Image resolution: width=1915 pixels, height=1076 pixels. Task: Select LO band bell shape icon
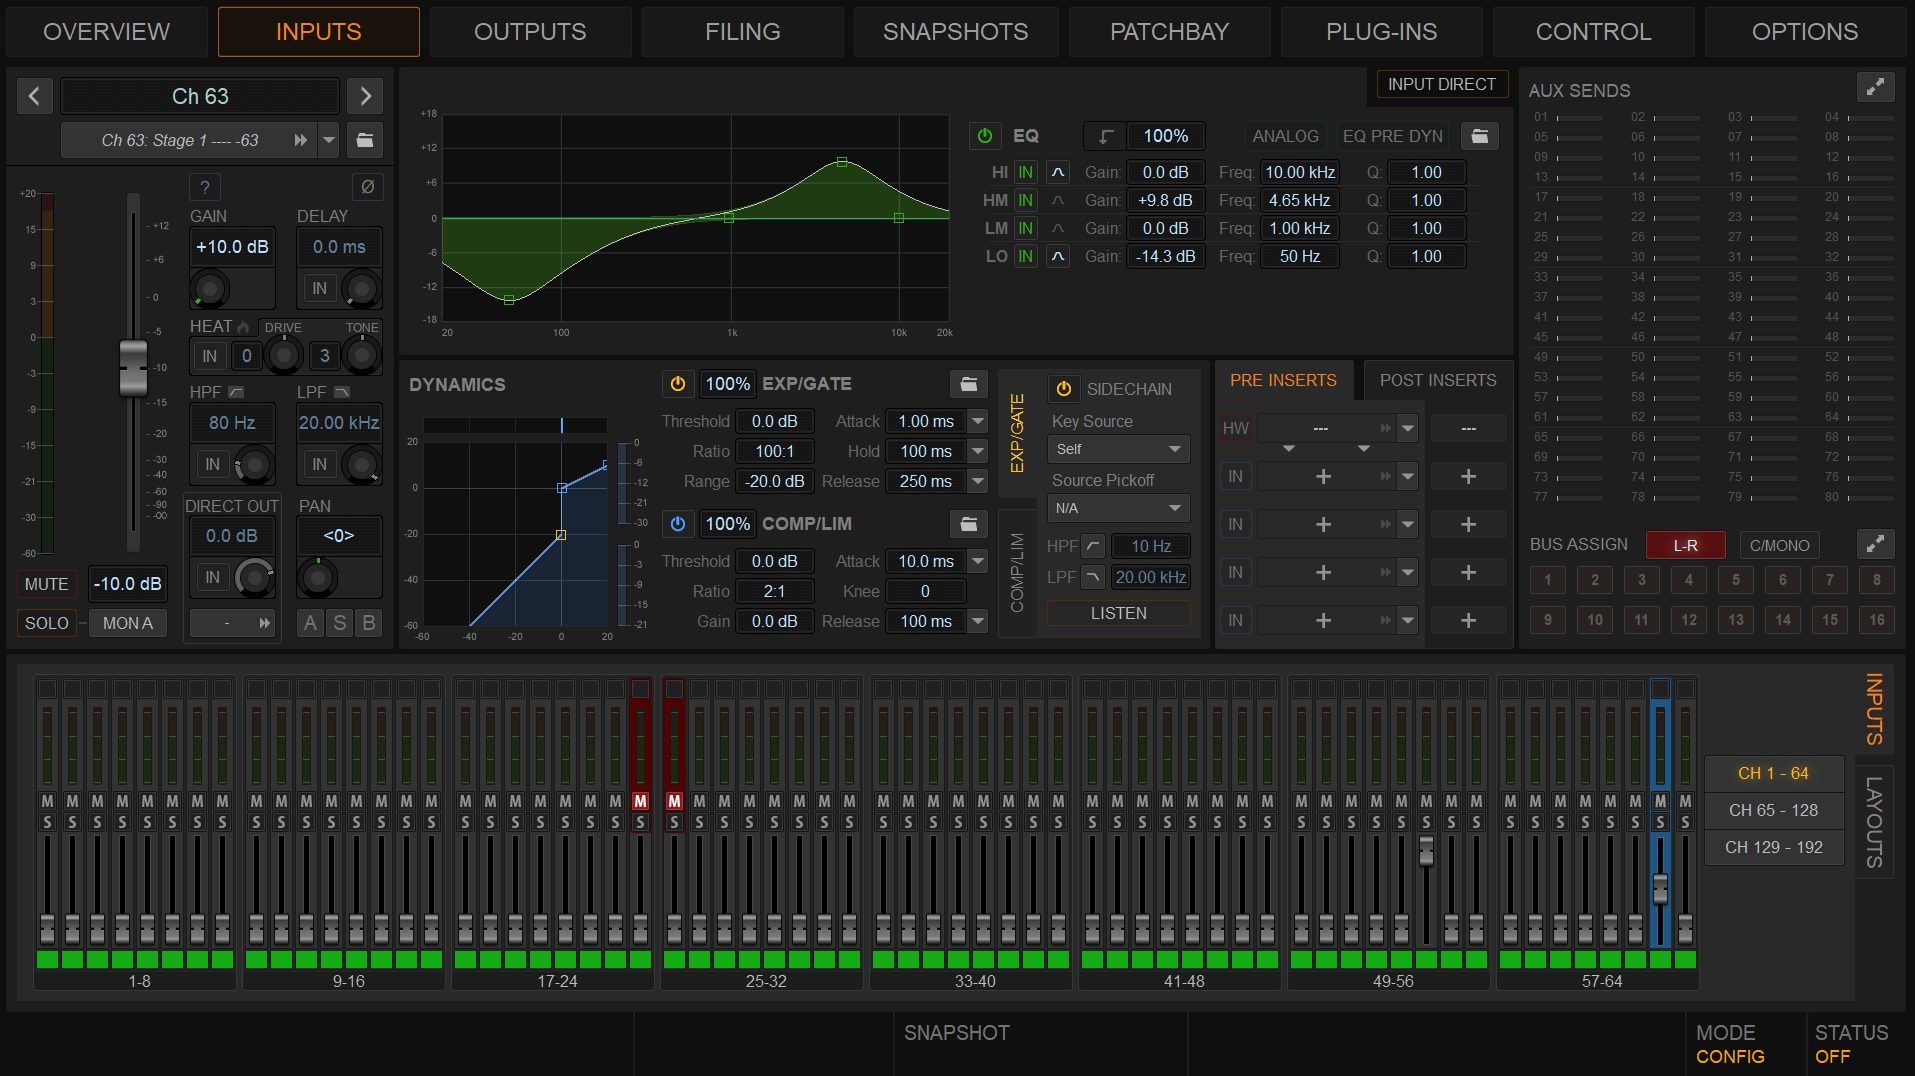(x=1058, y=257)
